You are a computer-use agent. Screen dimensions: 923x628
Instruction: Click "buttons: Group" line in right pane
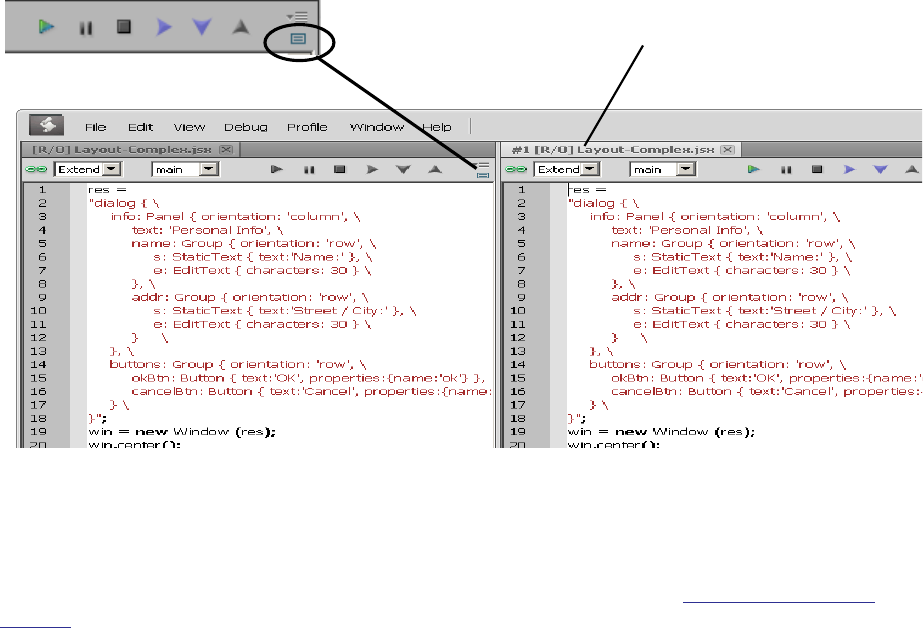tap(718, 365)
